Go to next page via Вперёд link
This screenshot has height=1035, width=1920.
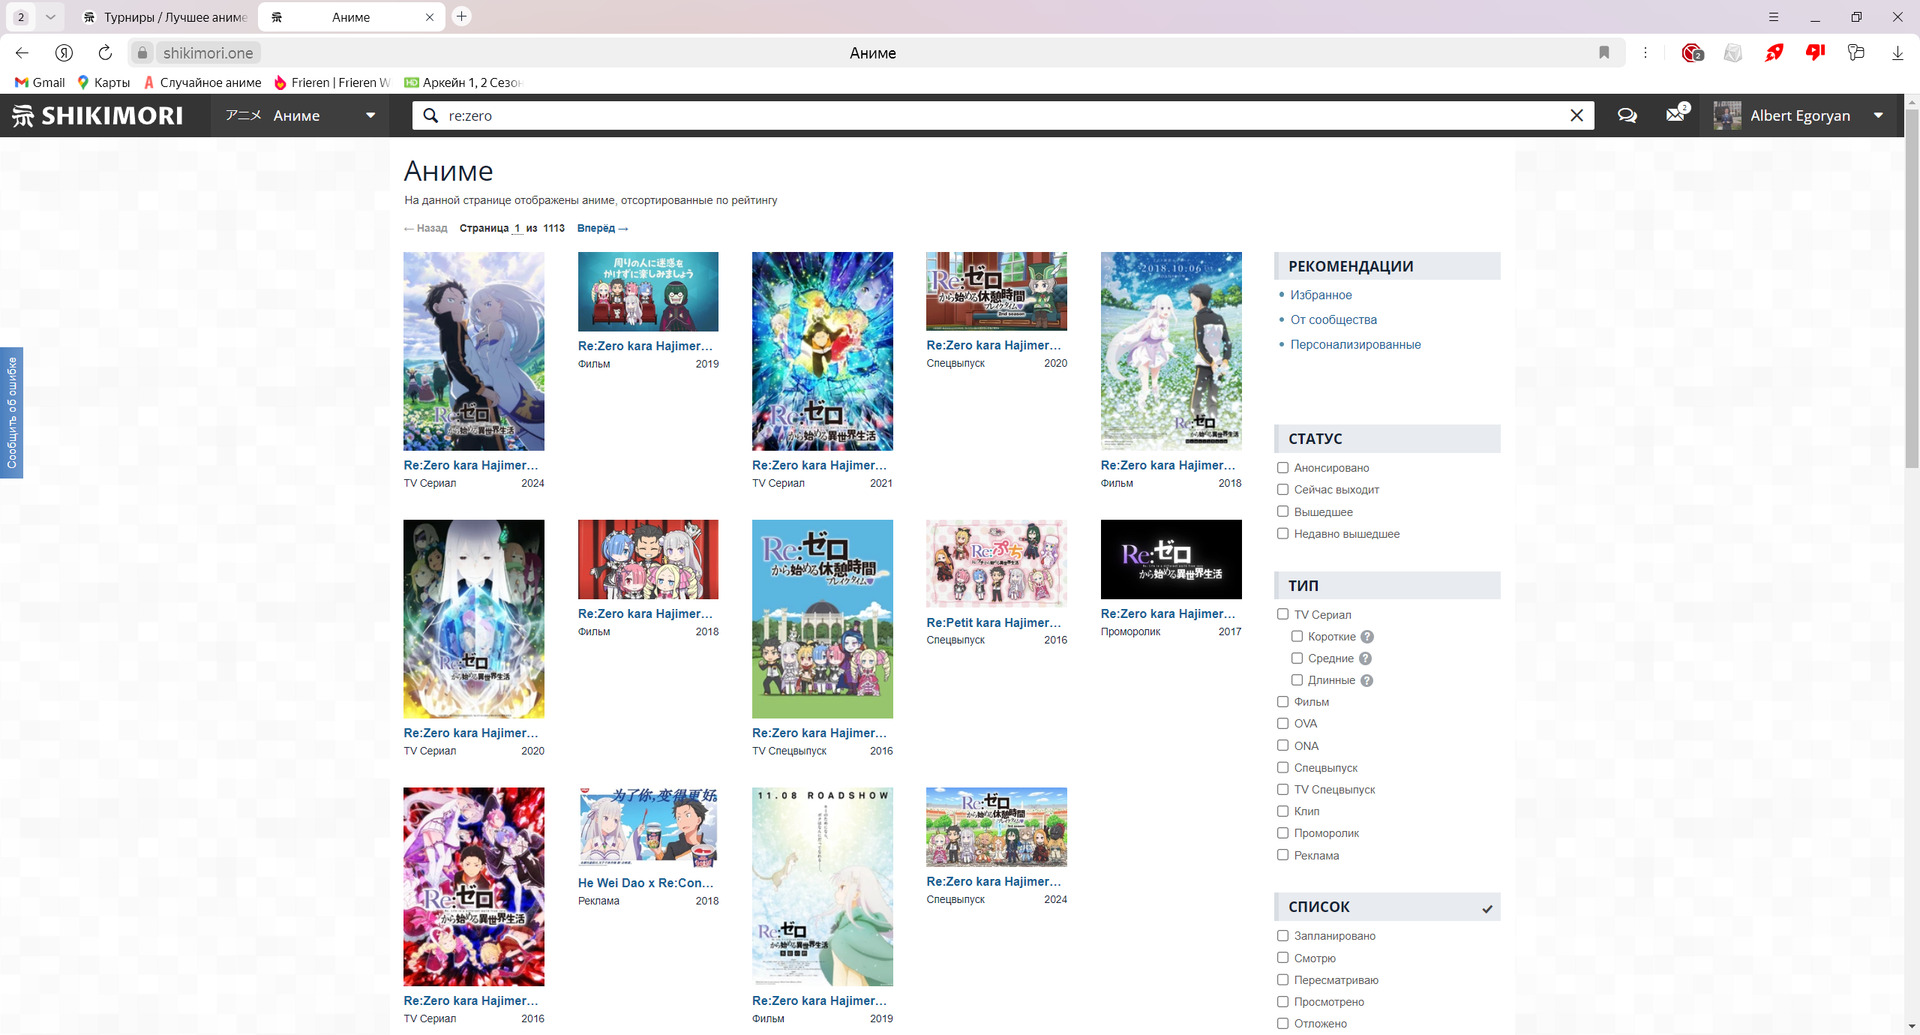(602, 229)
